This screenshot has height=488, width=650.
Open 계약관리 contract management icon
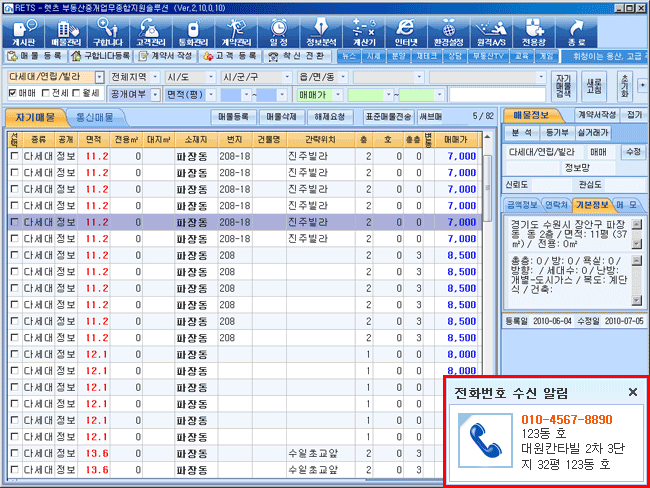click(236, 32)
